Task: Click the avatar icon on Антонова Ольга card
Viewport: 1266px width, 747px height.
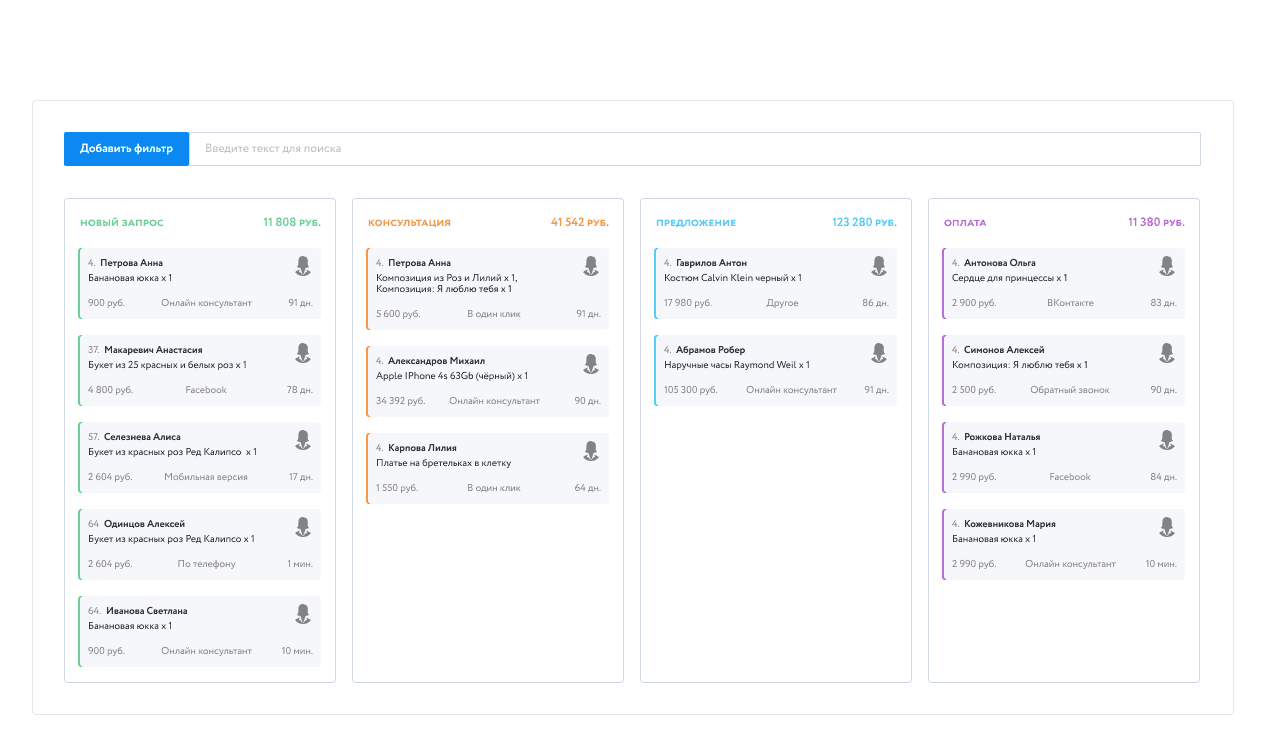Action: pyautogui.click(x=1166, y=266)
